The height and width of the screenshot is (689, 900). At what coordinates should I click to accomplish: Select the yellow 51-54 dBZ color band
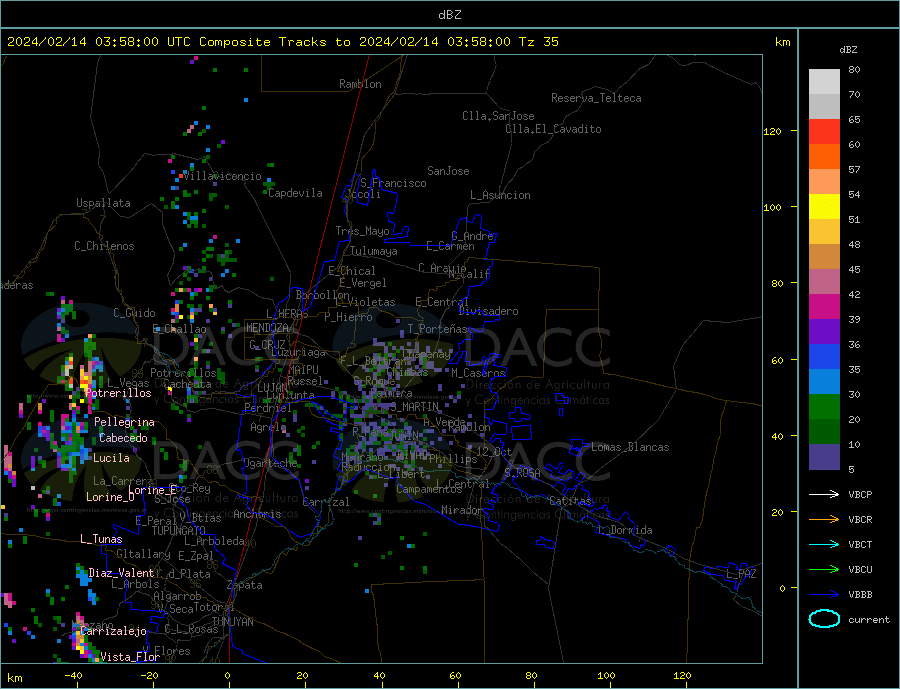pos(824,207)
